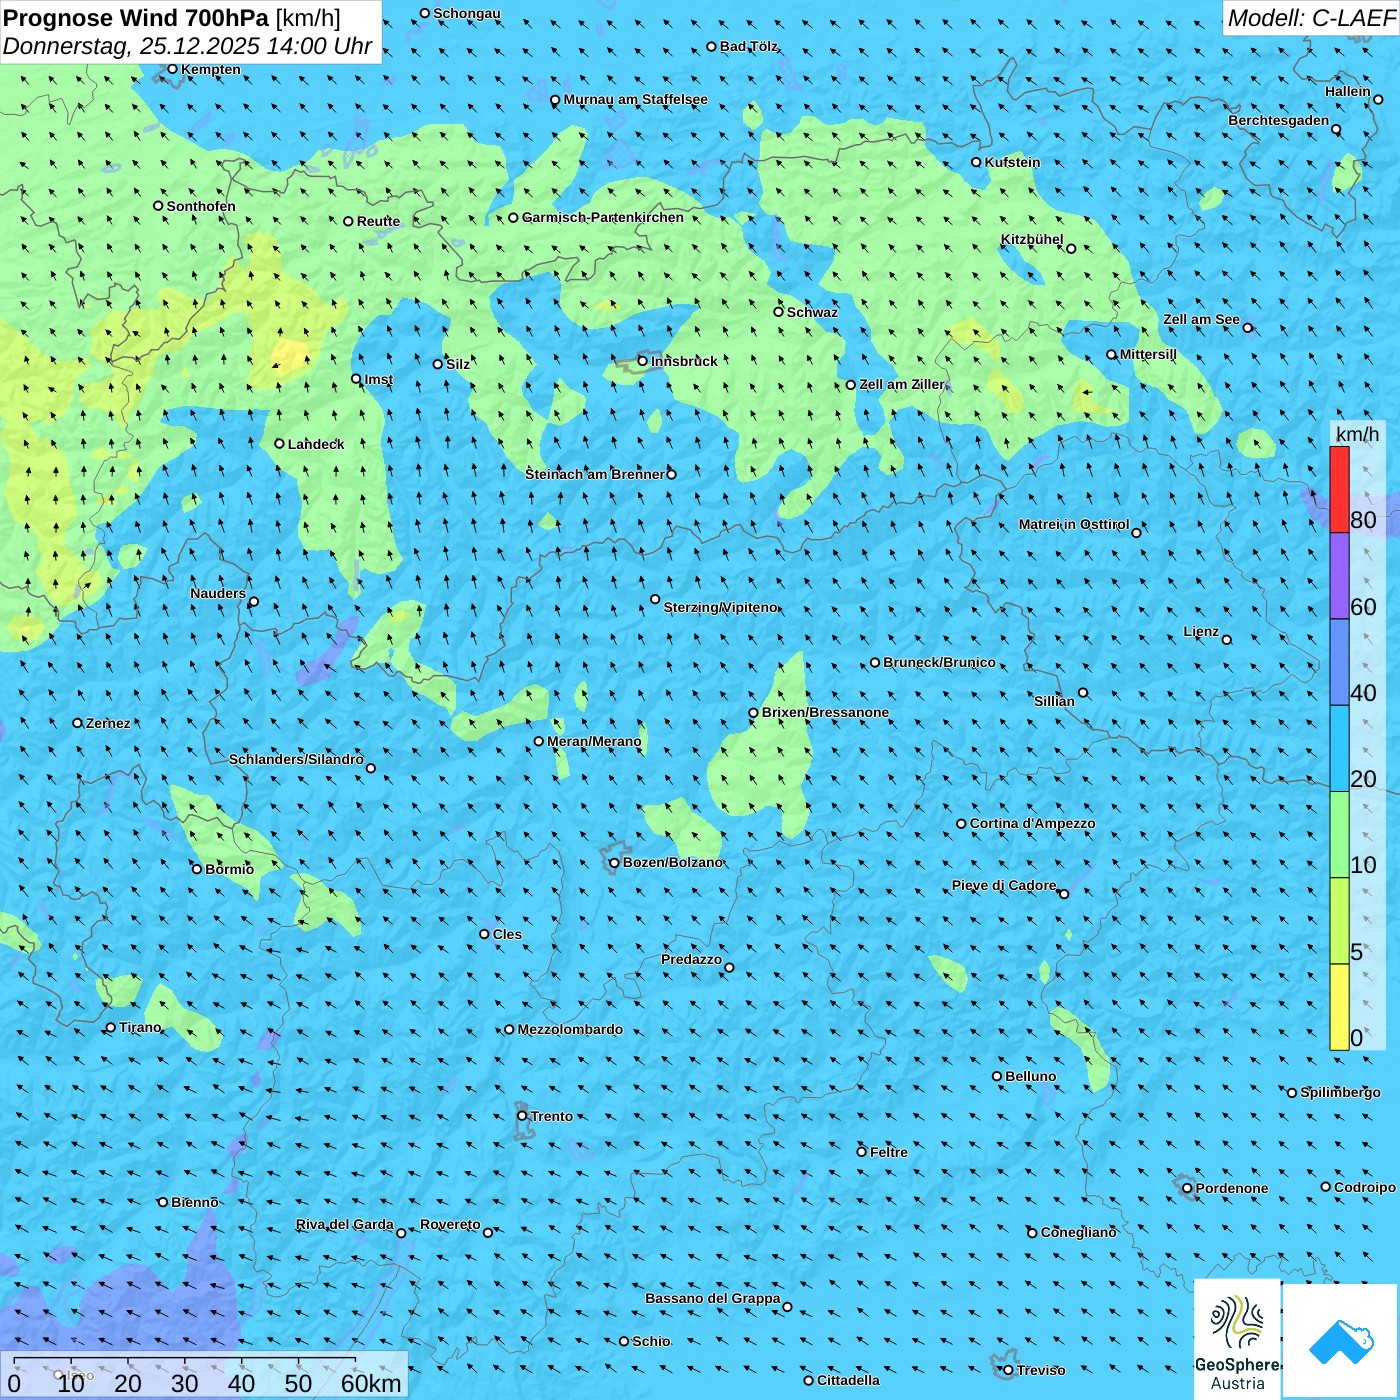The width and height of the screenshot is (1400, 1400).
Task: Select the light-blue 20–40 km/h legend color
Action: pyautogui.click(x=1339, y=749)
